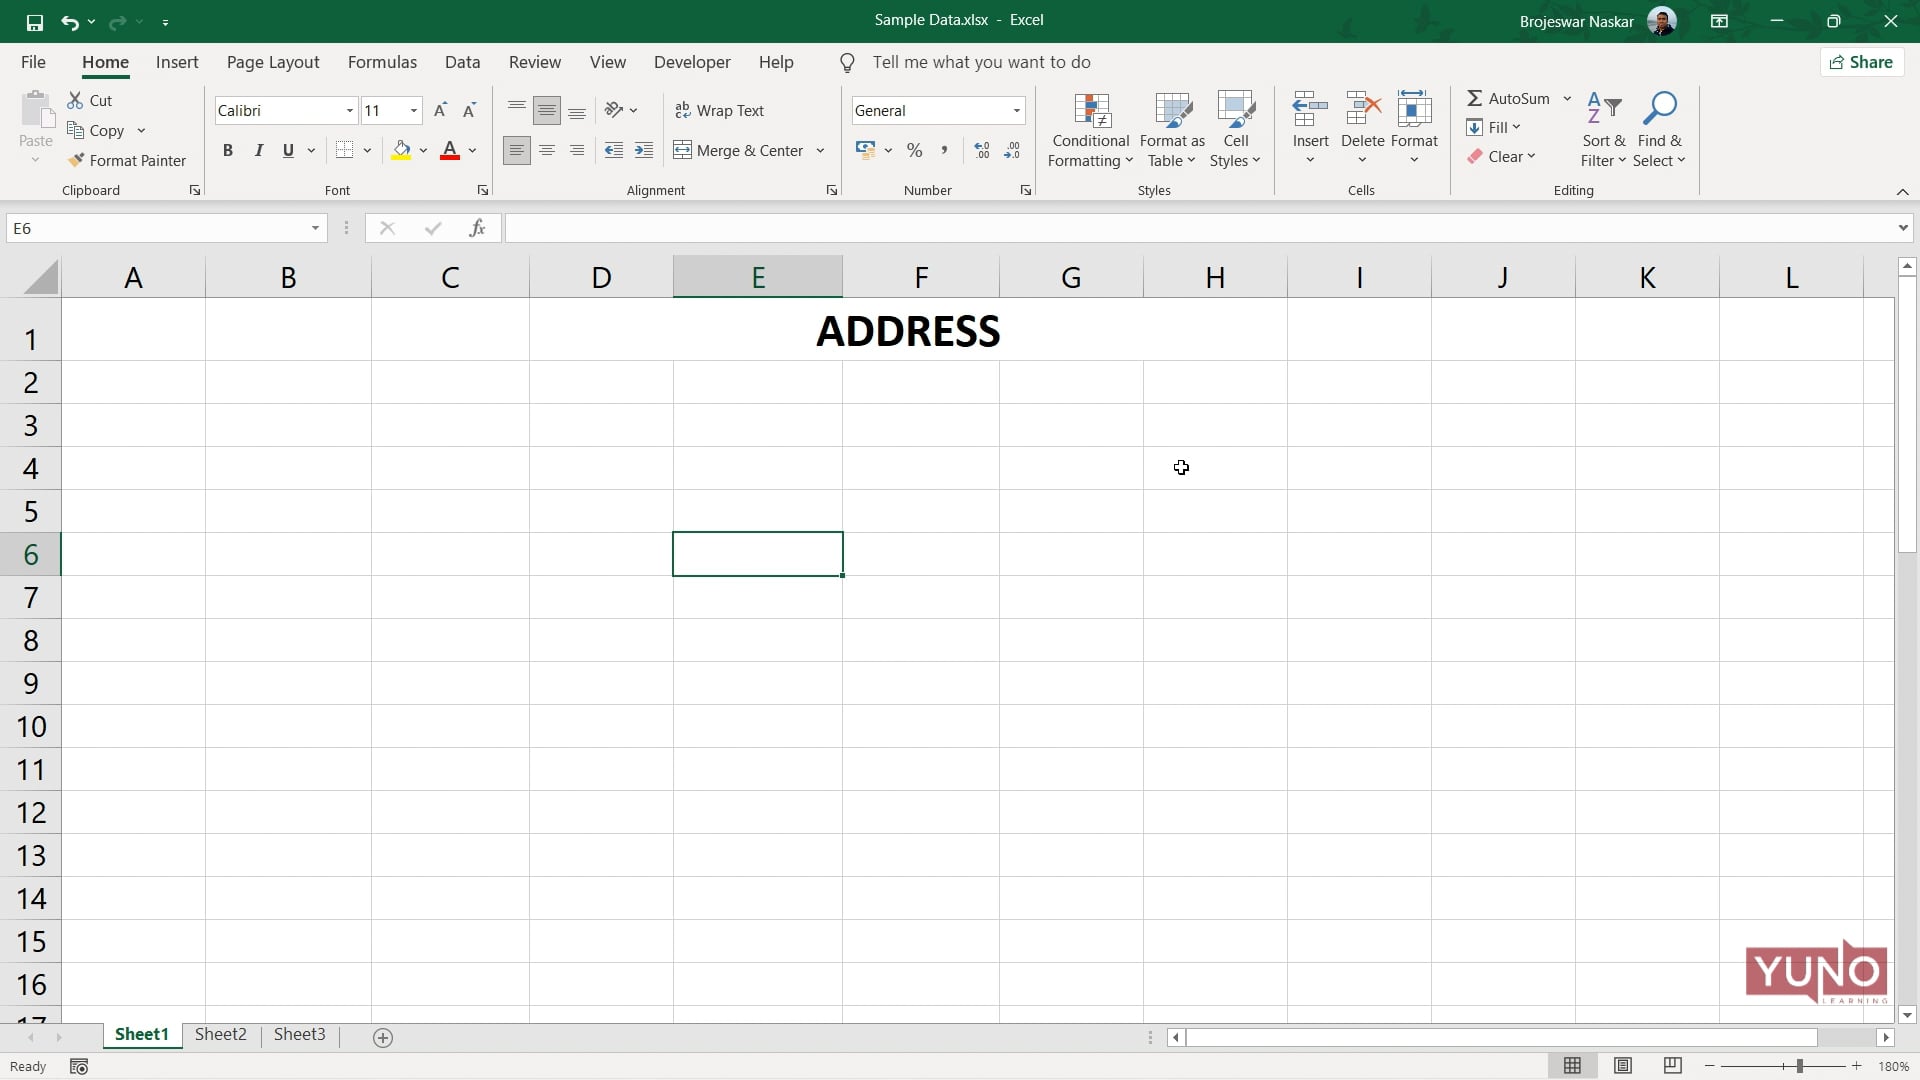Toggle Bold formatting

click(x=228, y=150)
